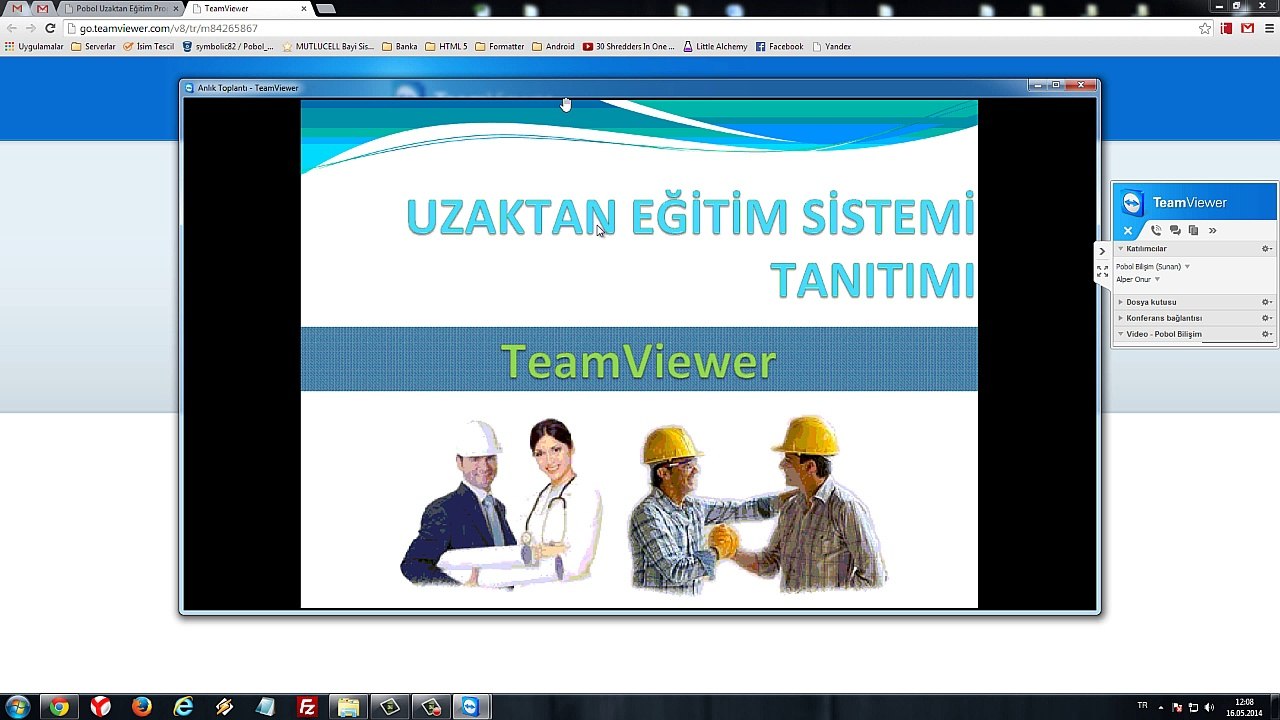Close the TeamViewer session with X icon
The image size is (1280, 720).
tap(1128, 230)
